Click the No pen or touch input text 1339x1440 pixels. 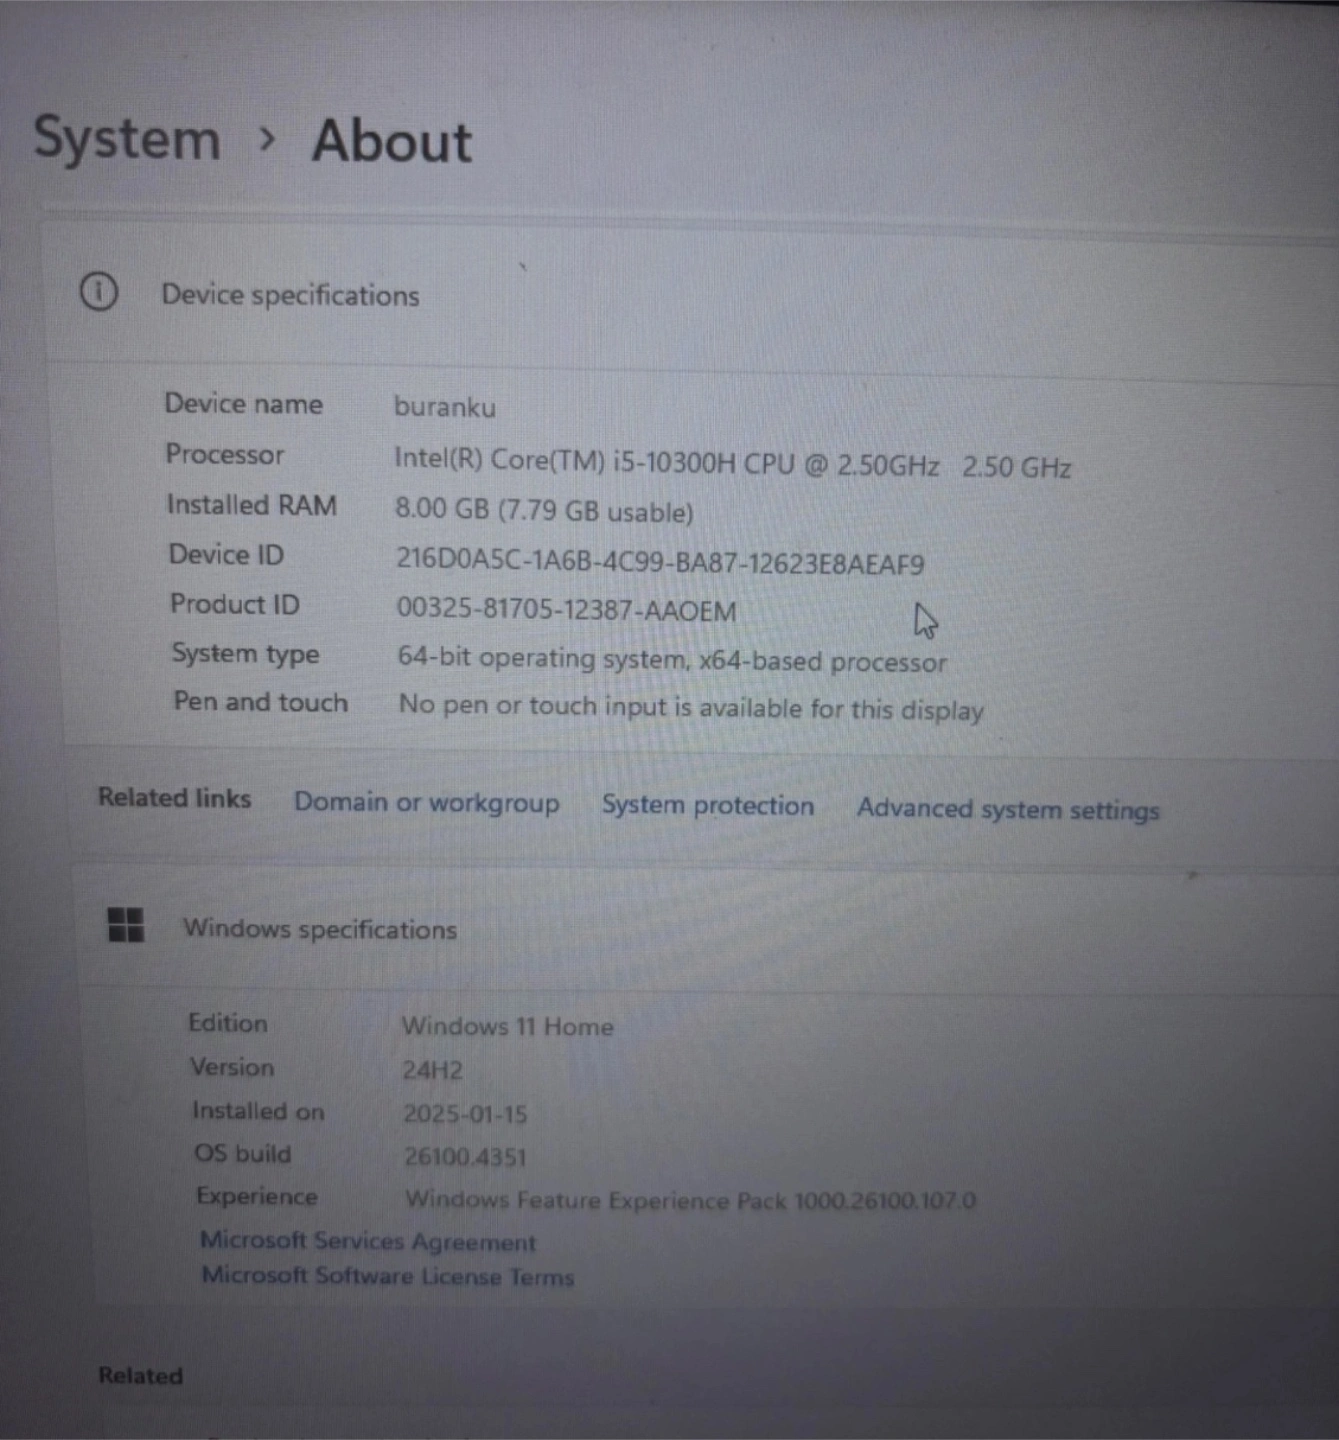click(691, 707)
